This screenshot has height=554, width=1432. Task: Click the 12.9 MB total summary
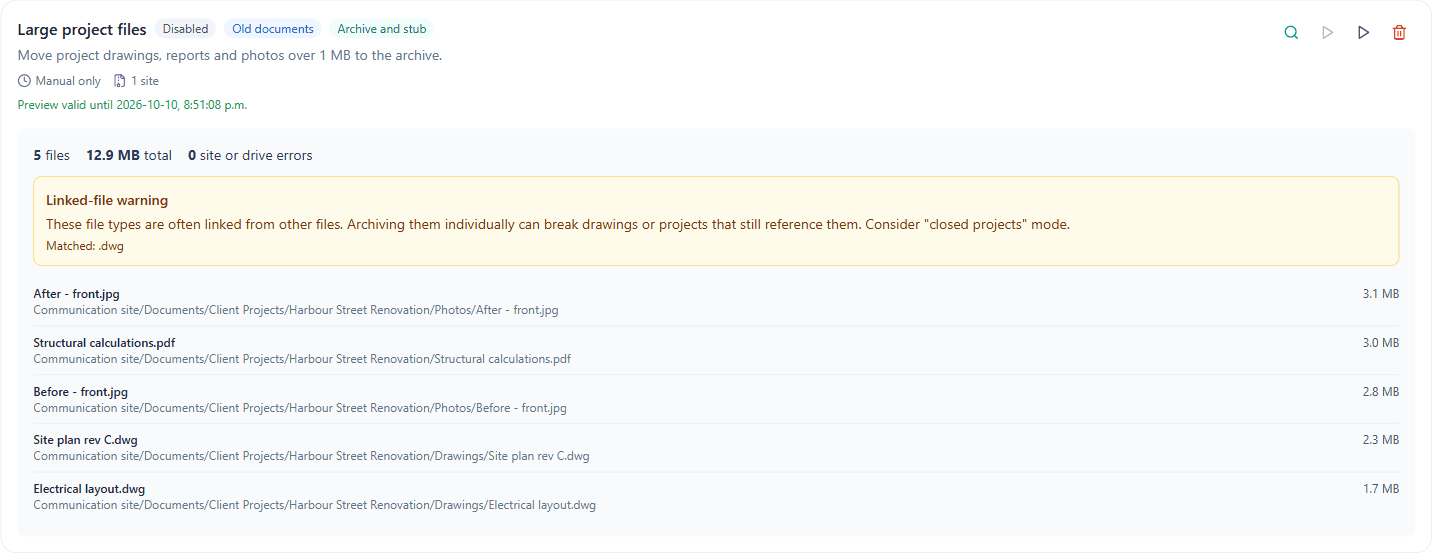pyautogui.click(x=129, y=156)
